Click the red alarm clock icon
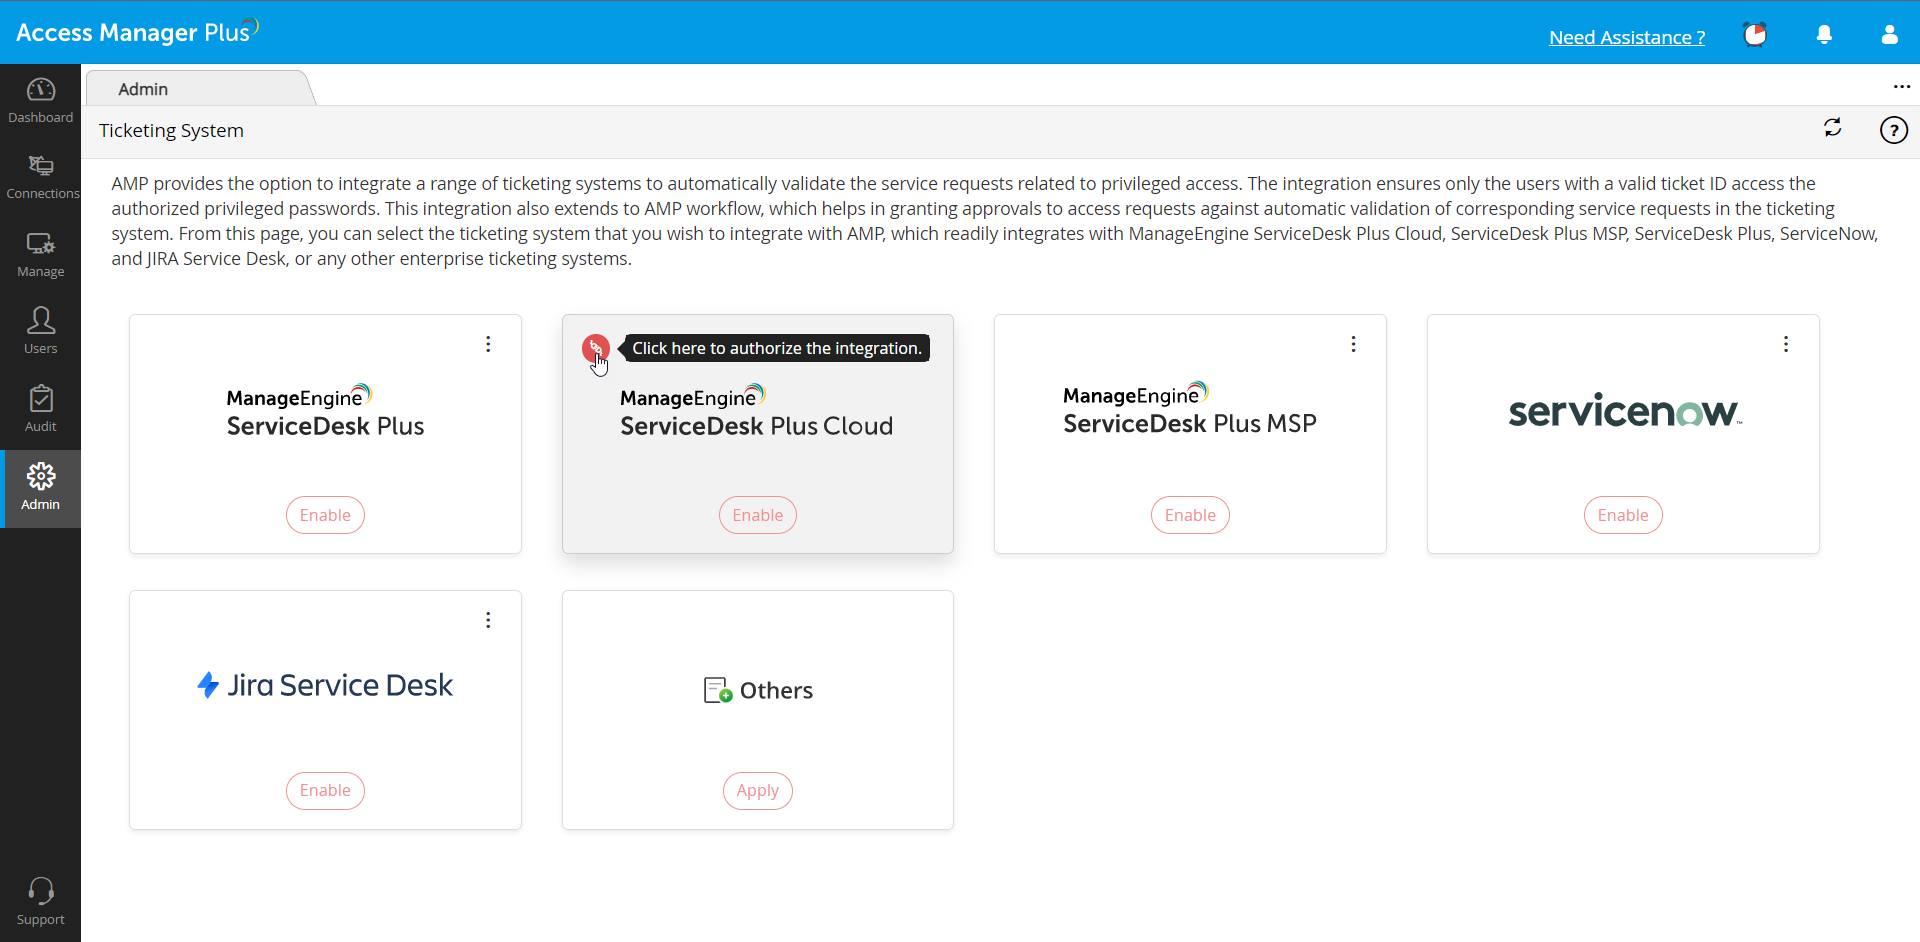 [x=1755, y=35]
